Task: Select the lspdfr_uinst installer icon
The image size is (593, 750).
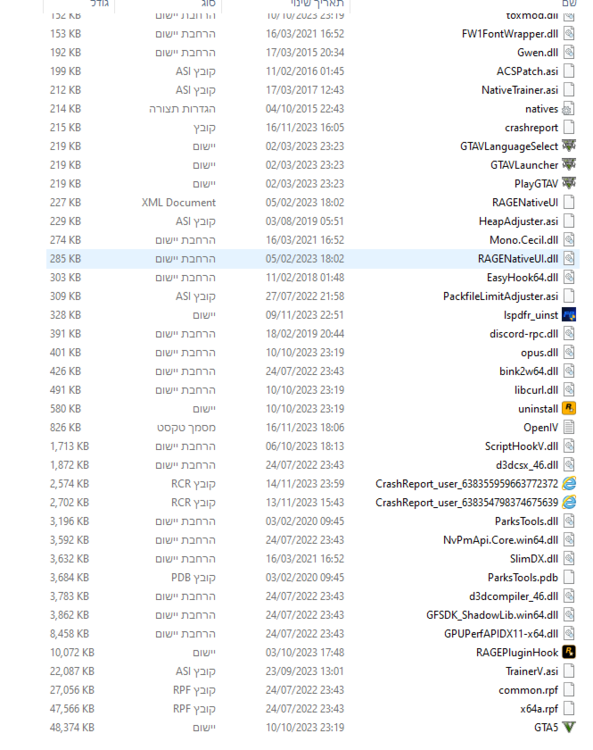Action: 569,315
